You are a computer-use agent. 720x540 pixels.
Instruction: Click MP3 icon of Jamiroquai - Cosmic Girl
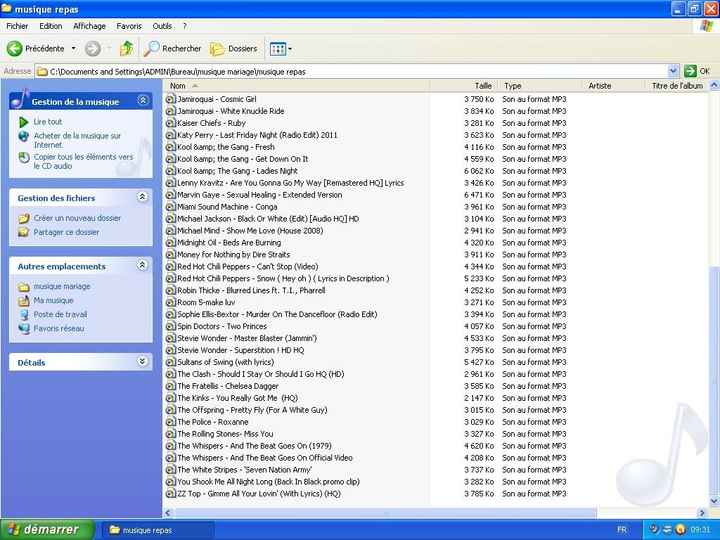coord(170,99)
